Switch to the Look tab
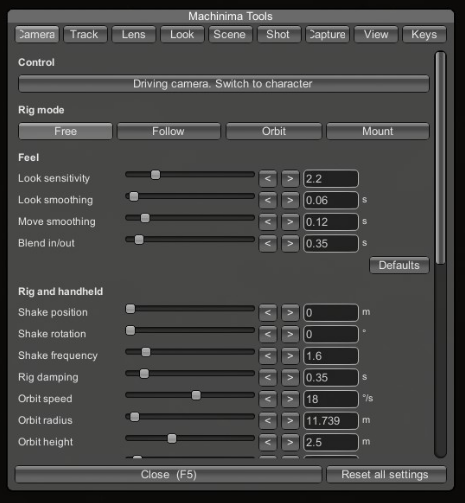 [x=182, y=34]
